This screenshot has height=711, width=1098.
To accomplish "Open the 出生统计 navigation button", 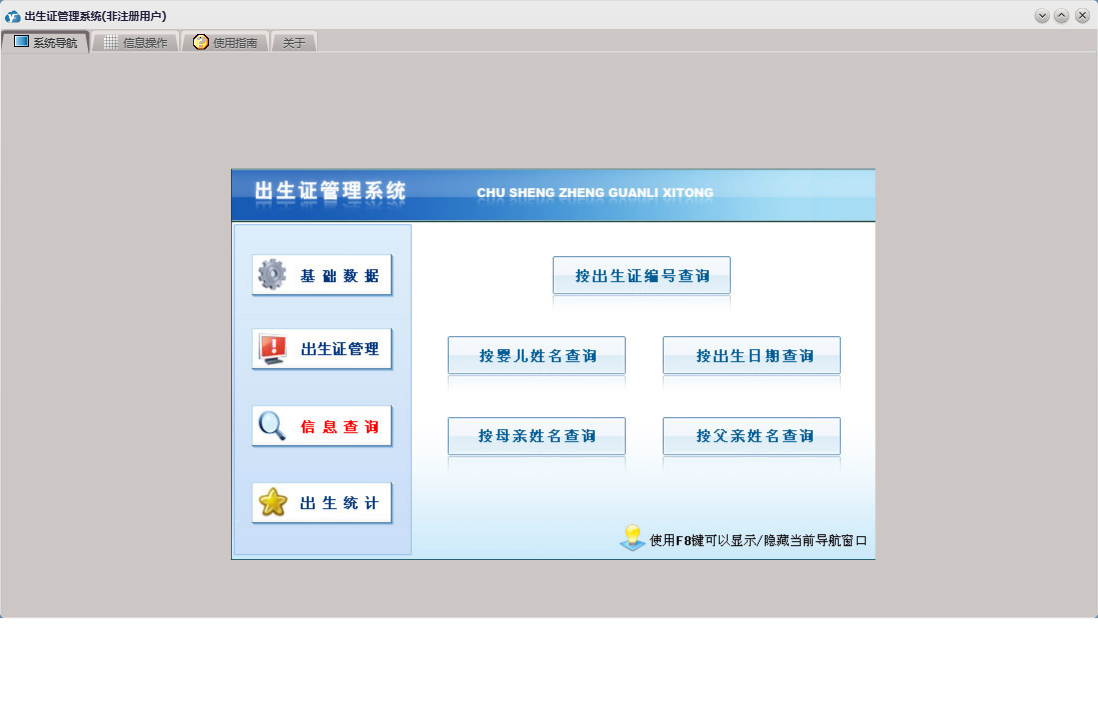I will (321, 502).
